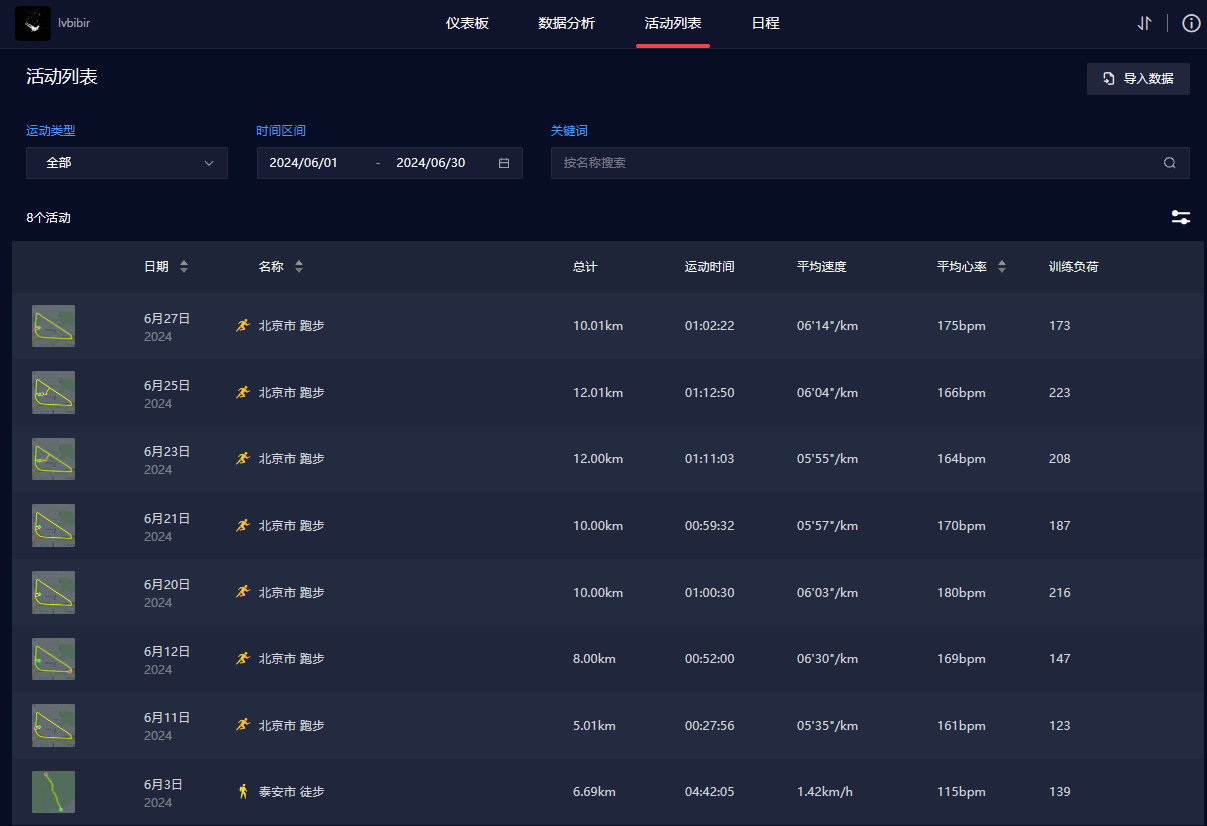This screenshot has width=1207, height=826.
Task: Open the end date 2024/06/30 picker
Action: point(431,163)
